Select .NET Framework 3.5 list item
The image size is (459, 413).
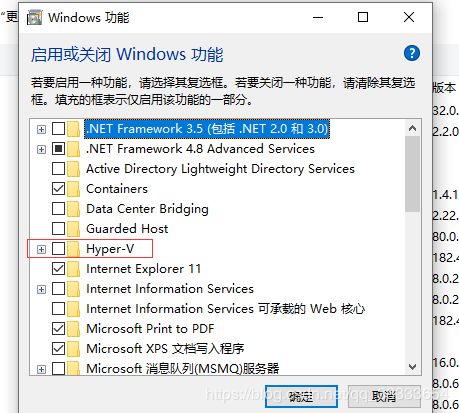pyautogui.click(x=207, y=129)
